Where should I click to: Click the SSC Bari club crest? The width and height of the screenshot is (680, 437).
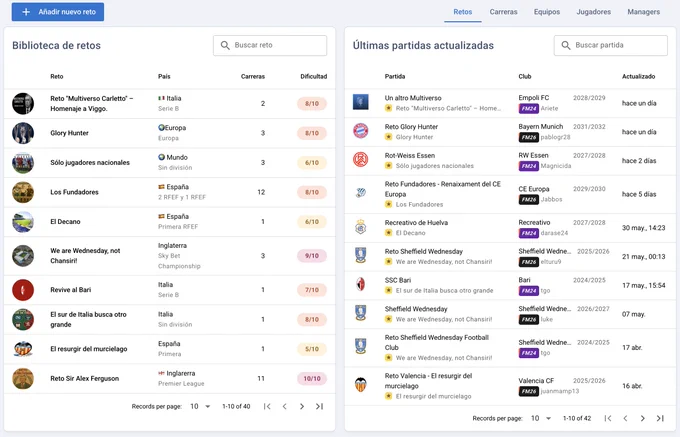[x=360, y=284]
